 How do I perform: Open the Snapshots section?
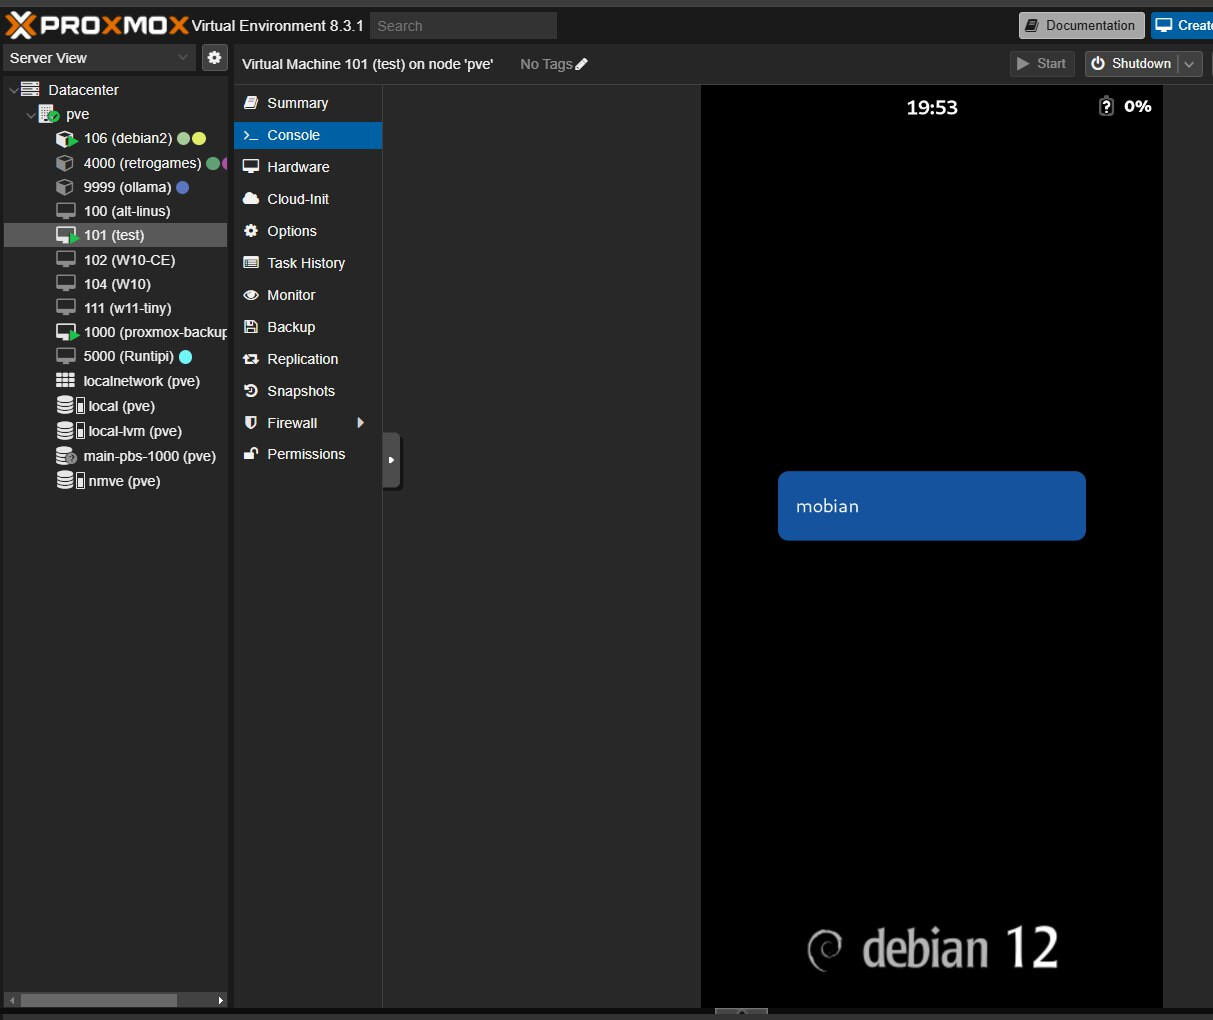308,391
